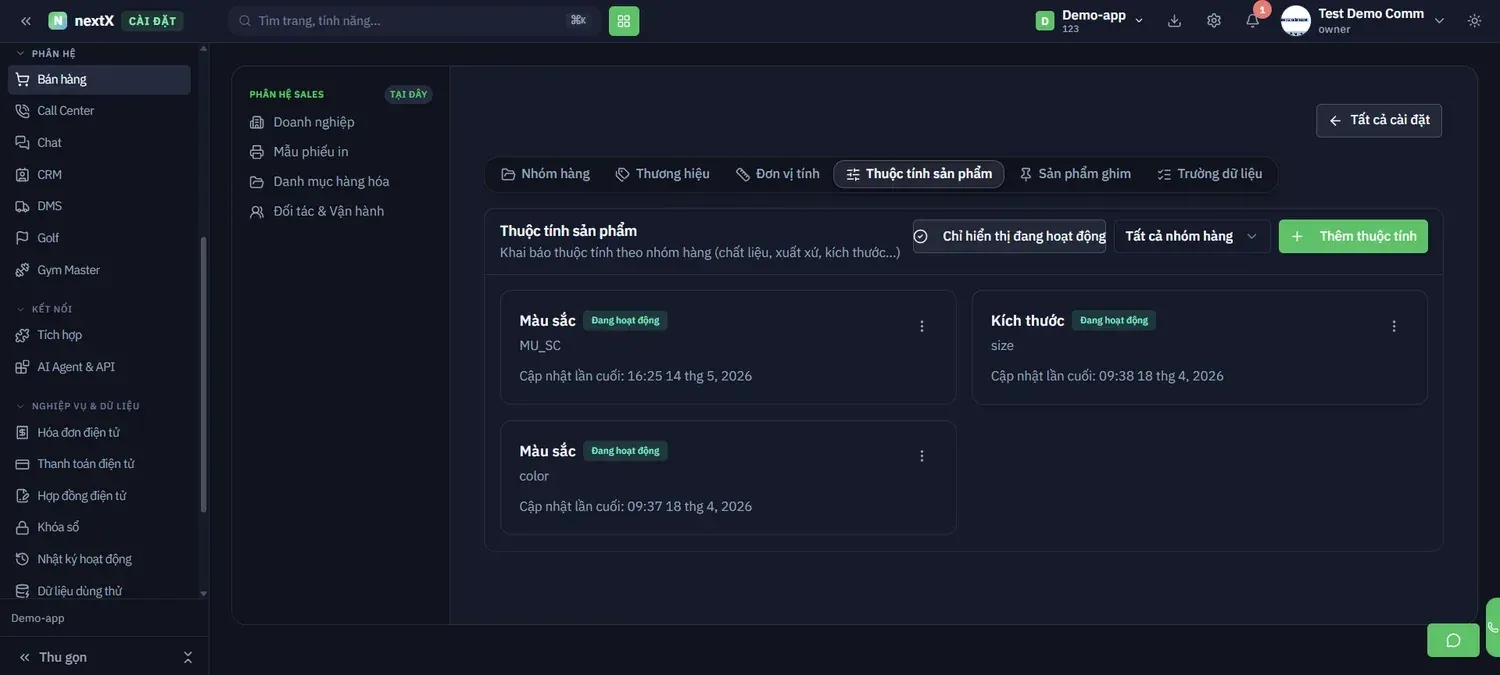Click the Test Demo Comm avatar

pyautogui.click(x=1296, y=21)
